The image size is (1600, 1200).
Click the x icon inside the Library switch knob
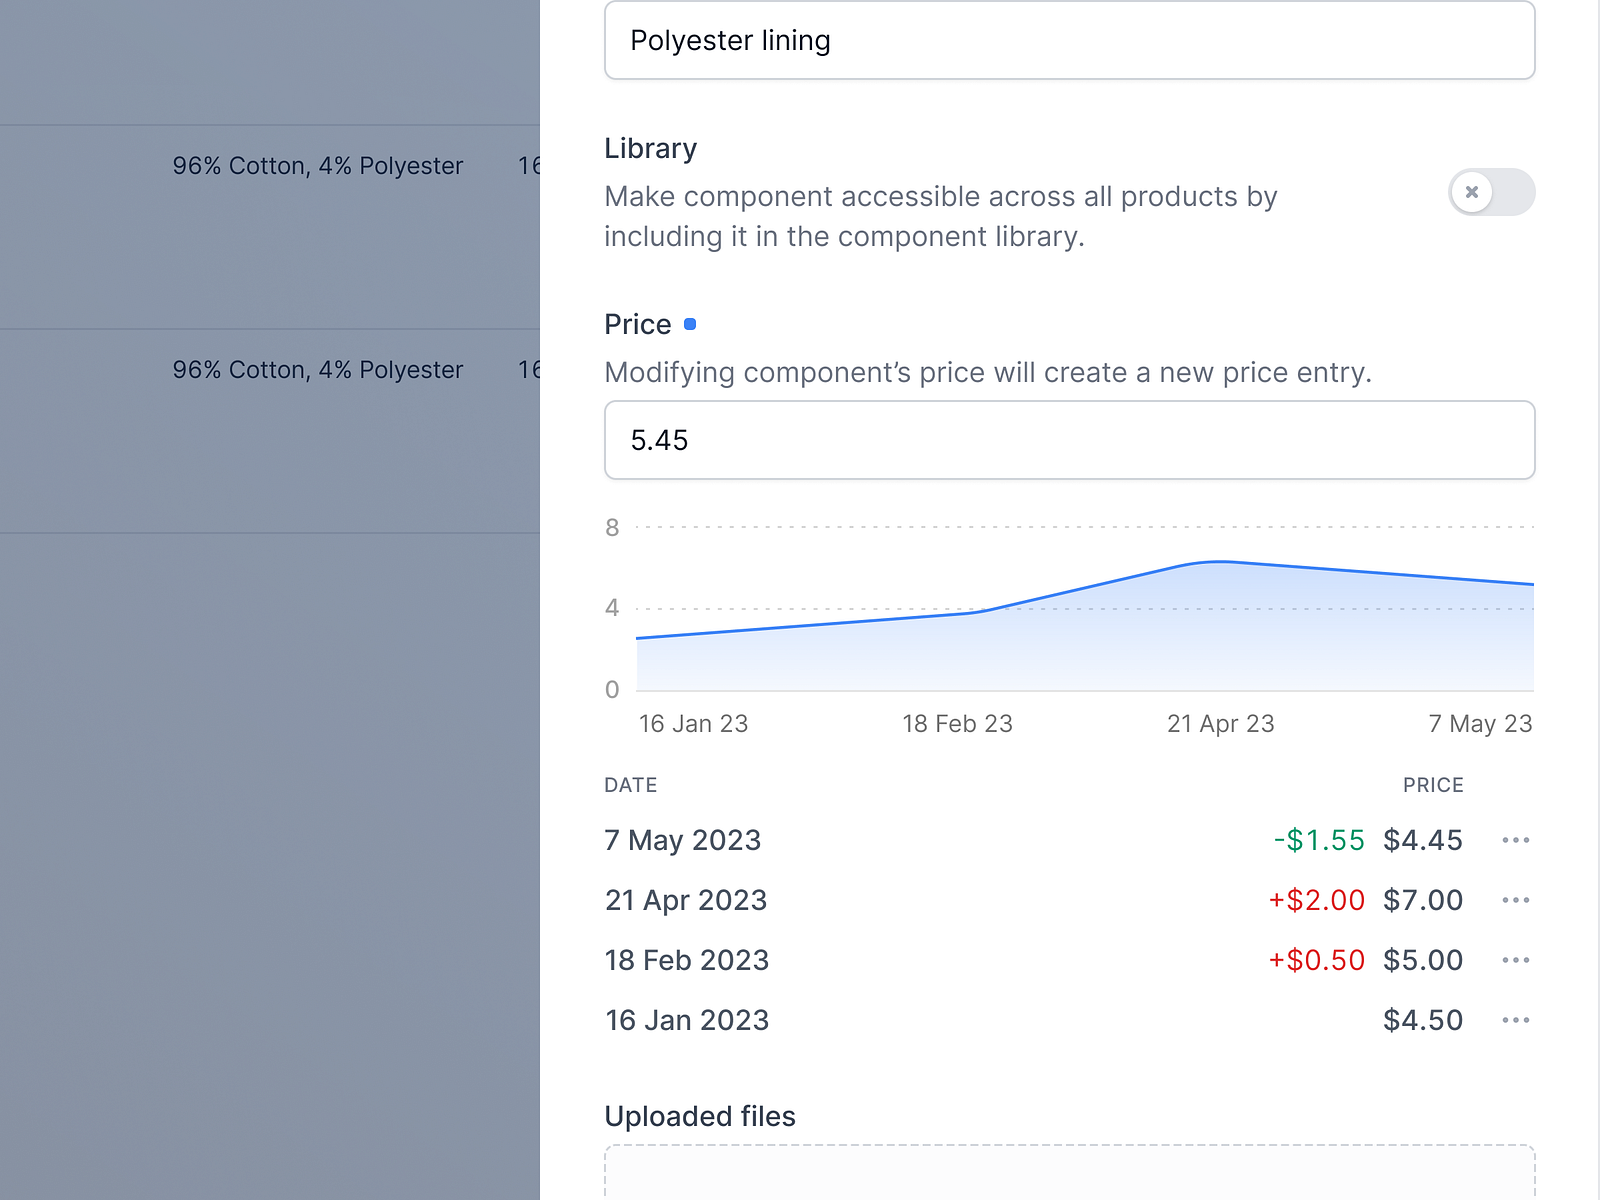(x=1471, y=192)
